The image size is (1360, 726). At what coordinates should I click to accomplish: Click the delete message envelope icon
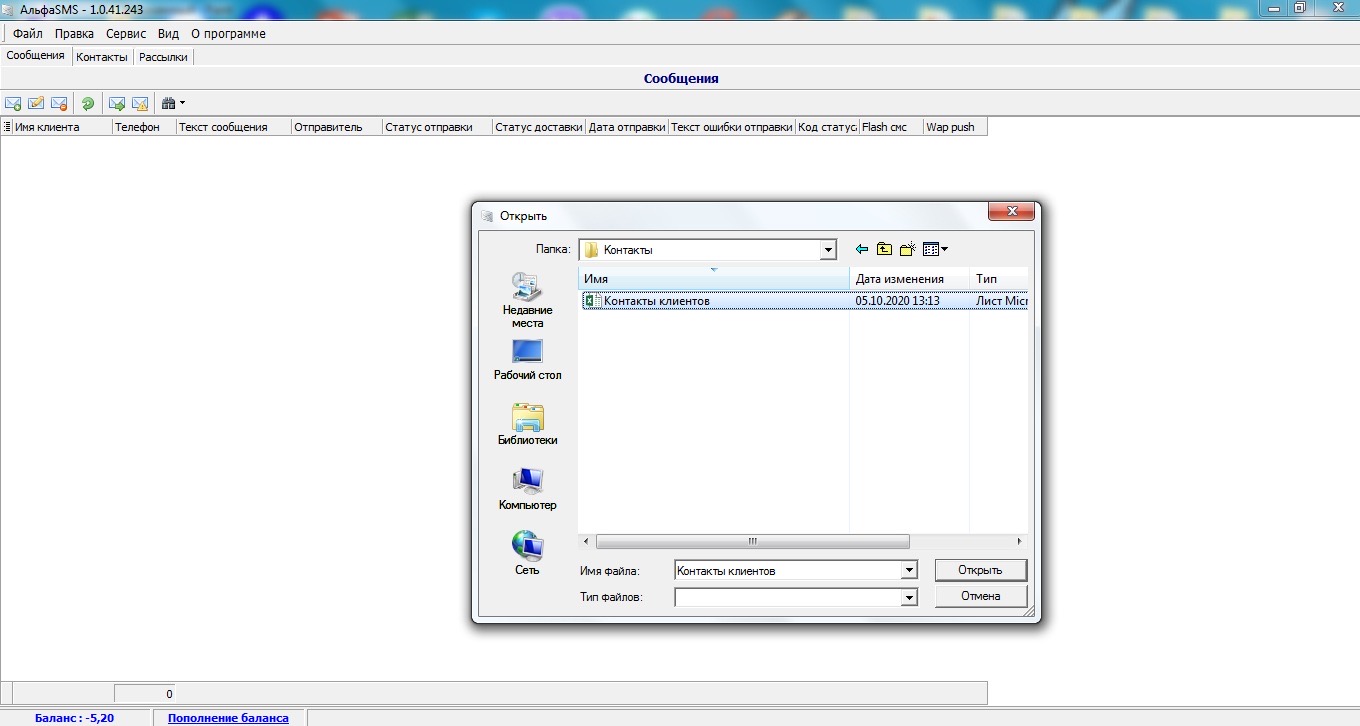[x=59, y=103]
